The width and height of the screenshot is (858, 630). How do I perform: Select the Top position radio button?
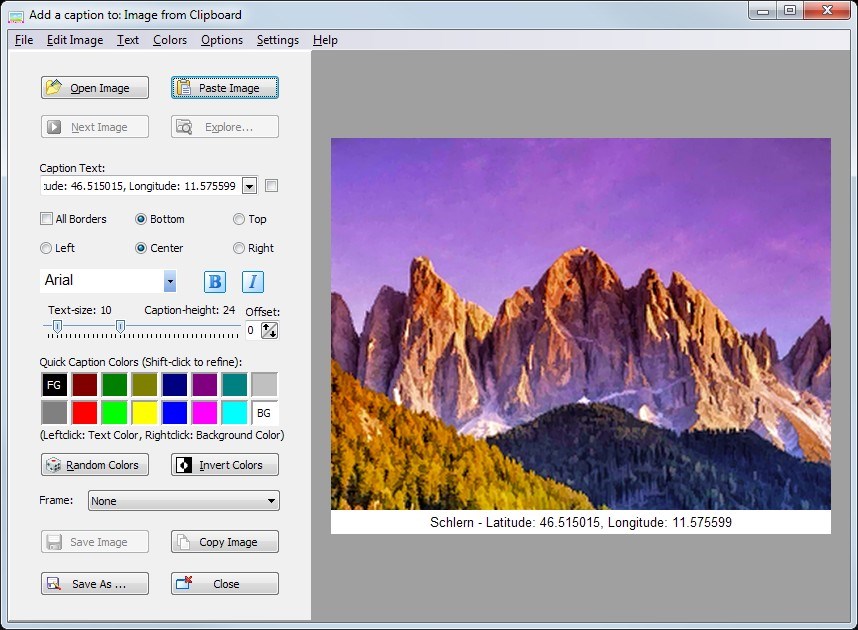[x=239, y=219]
